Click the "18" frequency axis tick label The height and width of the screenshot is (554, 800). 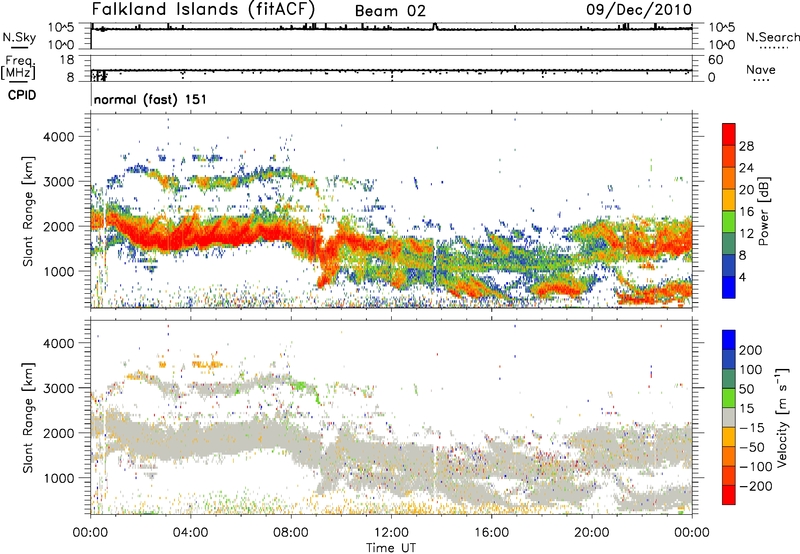point(67,60)
